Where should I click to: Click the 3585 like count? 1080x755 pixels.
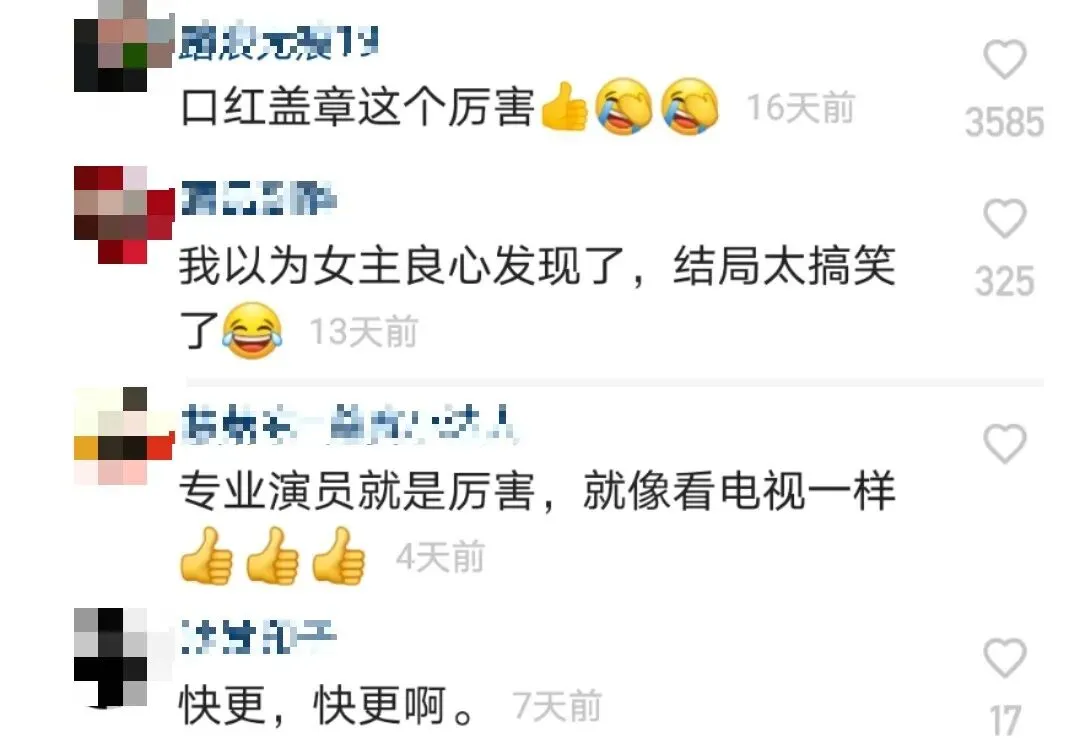(x=1005, y=122)
